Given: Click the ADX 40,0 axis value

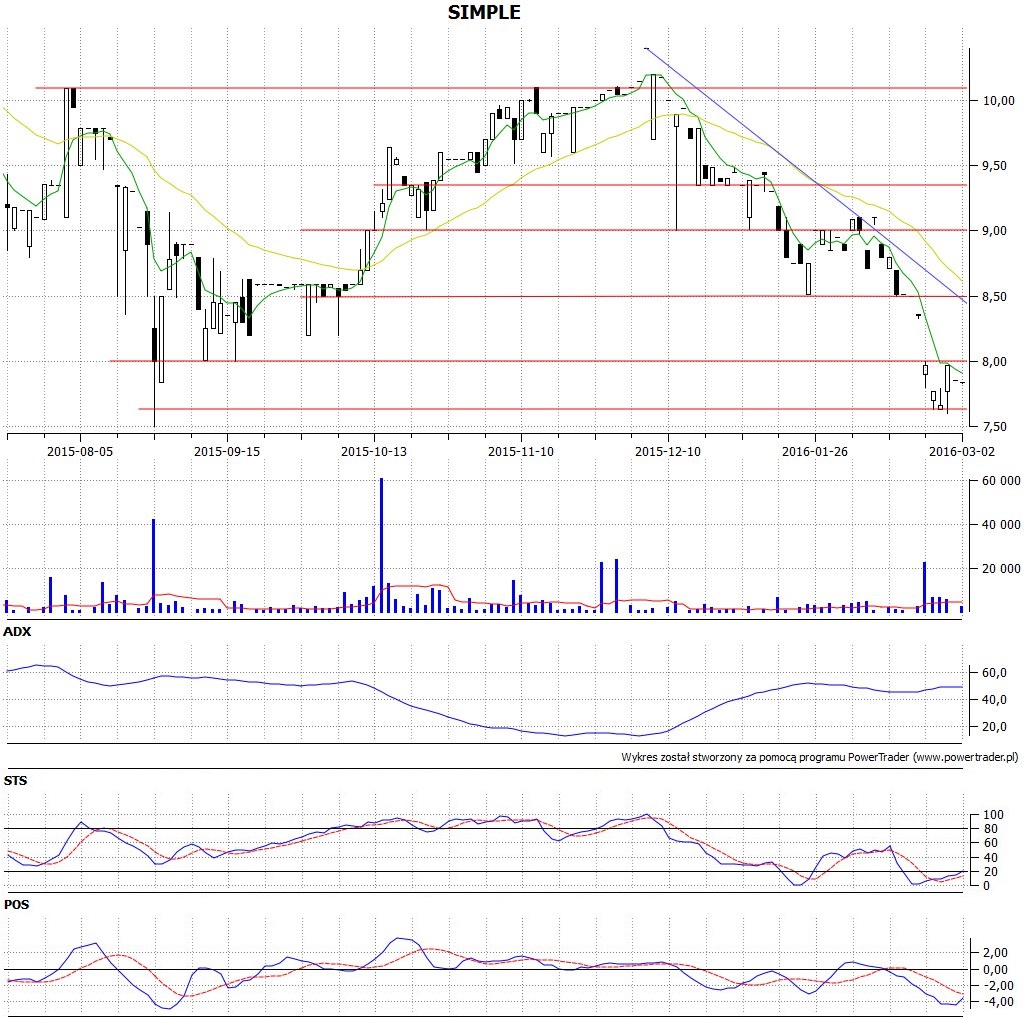Looking at the screenshot, I should click(994, 700).
